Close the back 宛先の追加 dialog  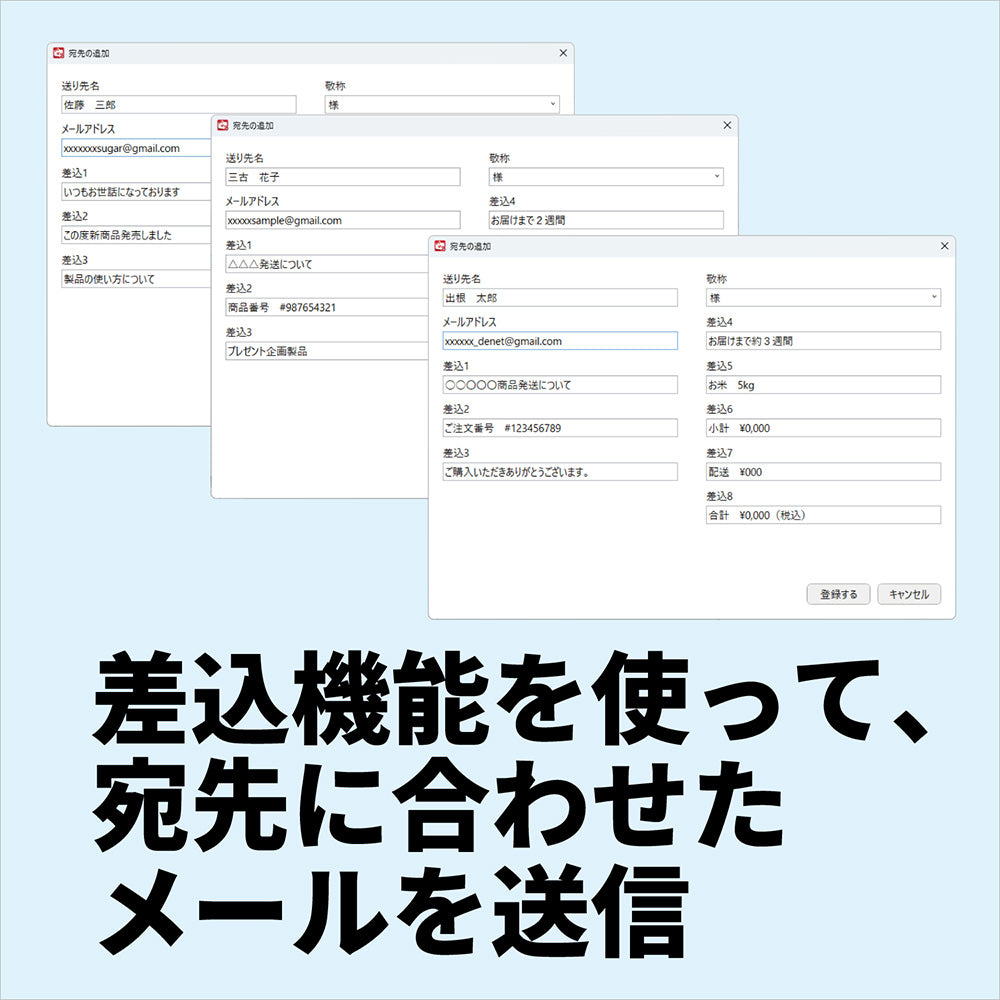click(x=563, y=53)
